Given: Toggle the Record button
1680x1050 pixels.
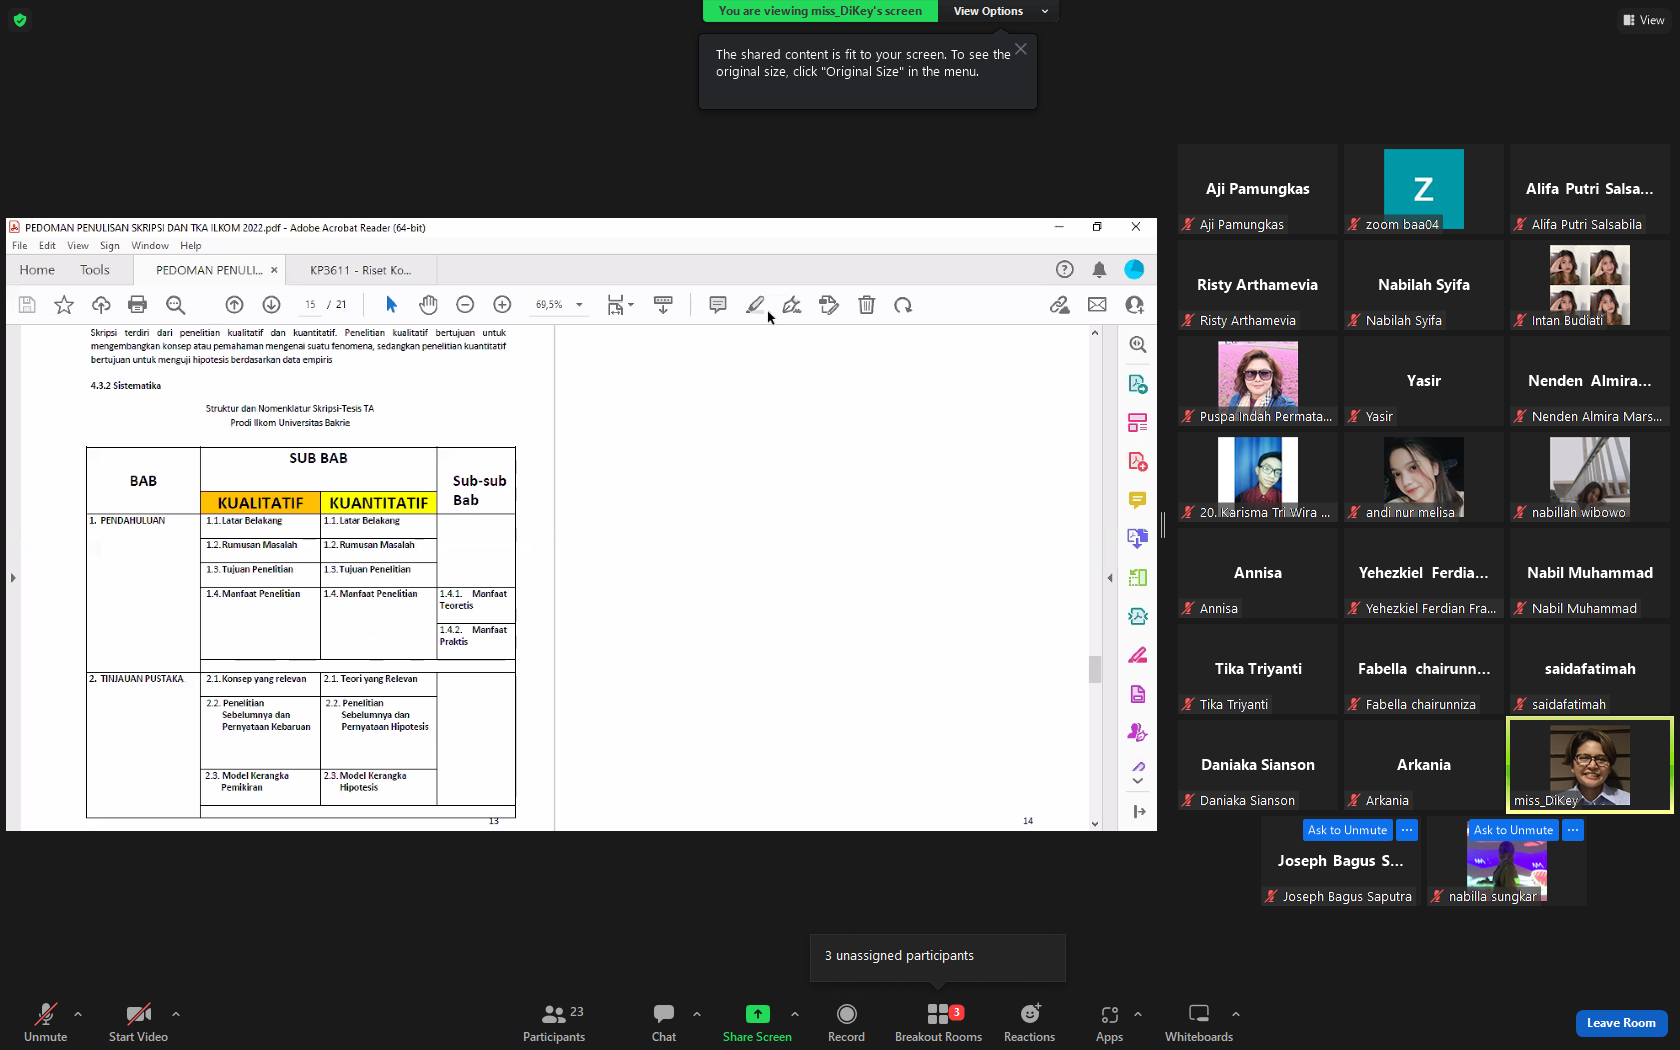Looking at the screenshot, I should [x=846, y=1022].
